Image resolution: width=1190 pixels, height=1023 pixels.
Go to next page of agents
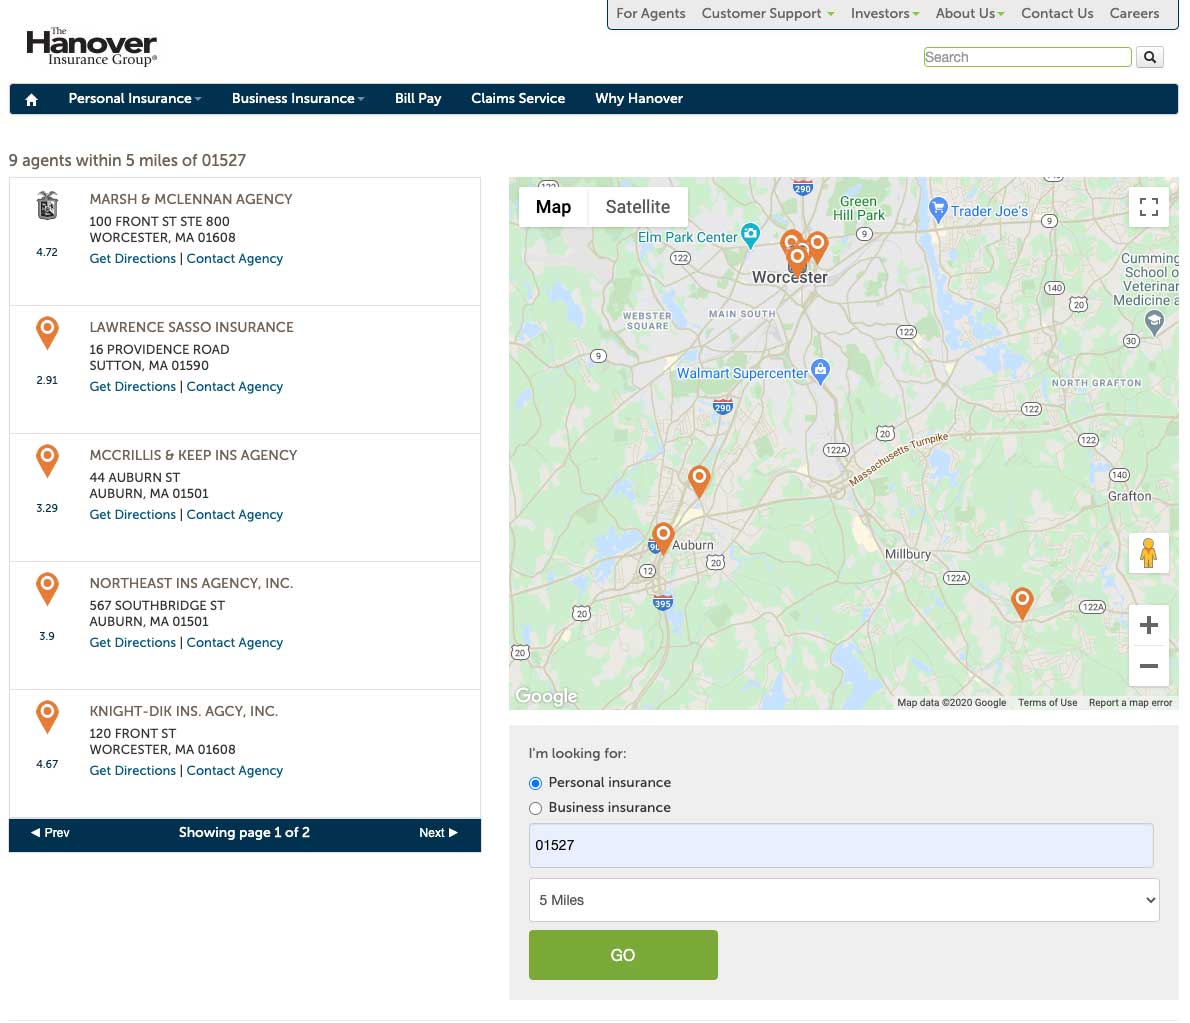pyautogui.click(x=438, y=833)
